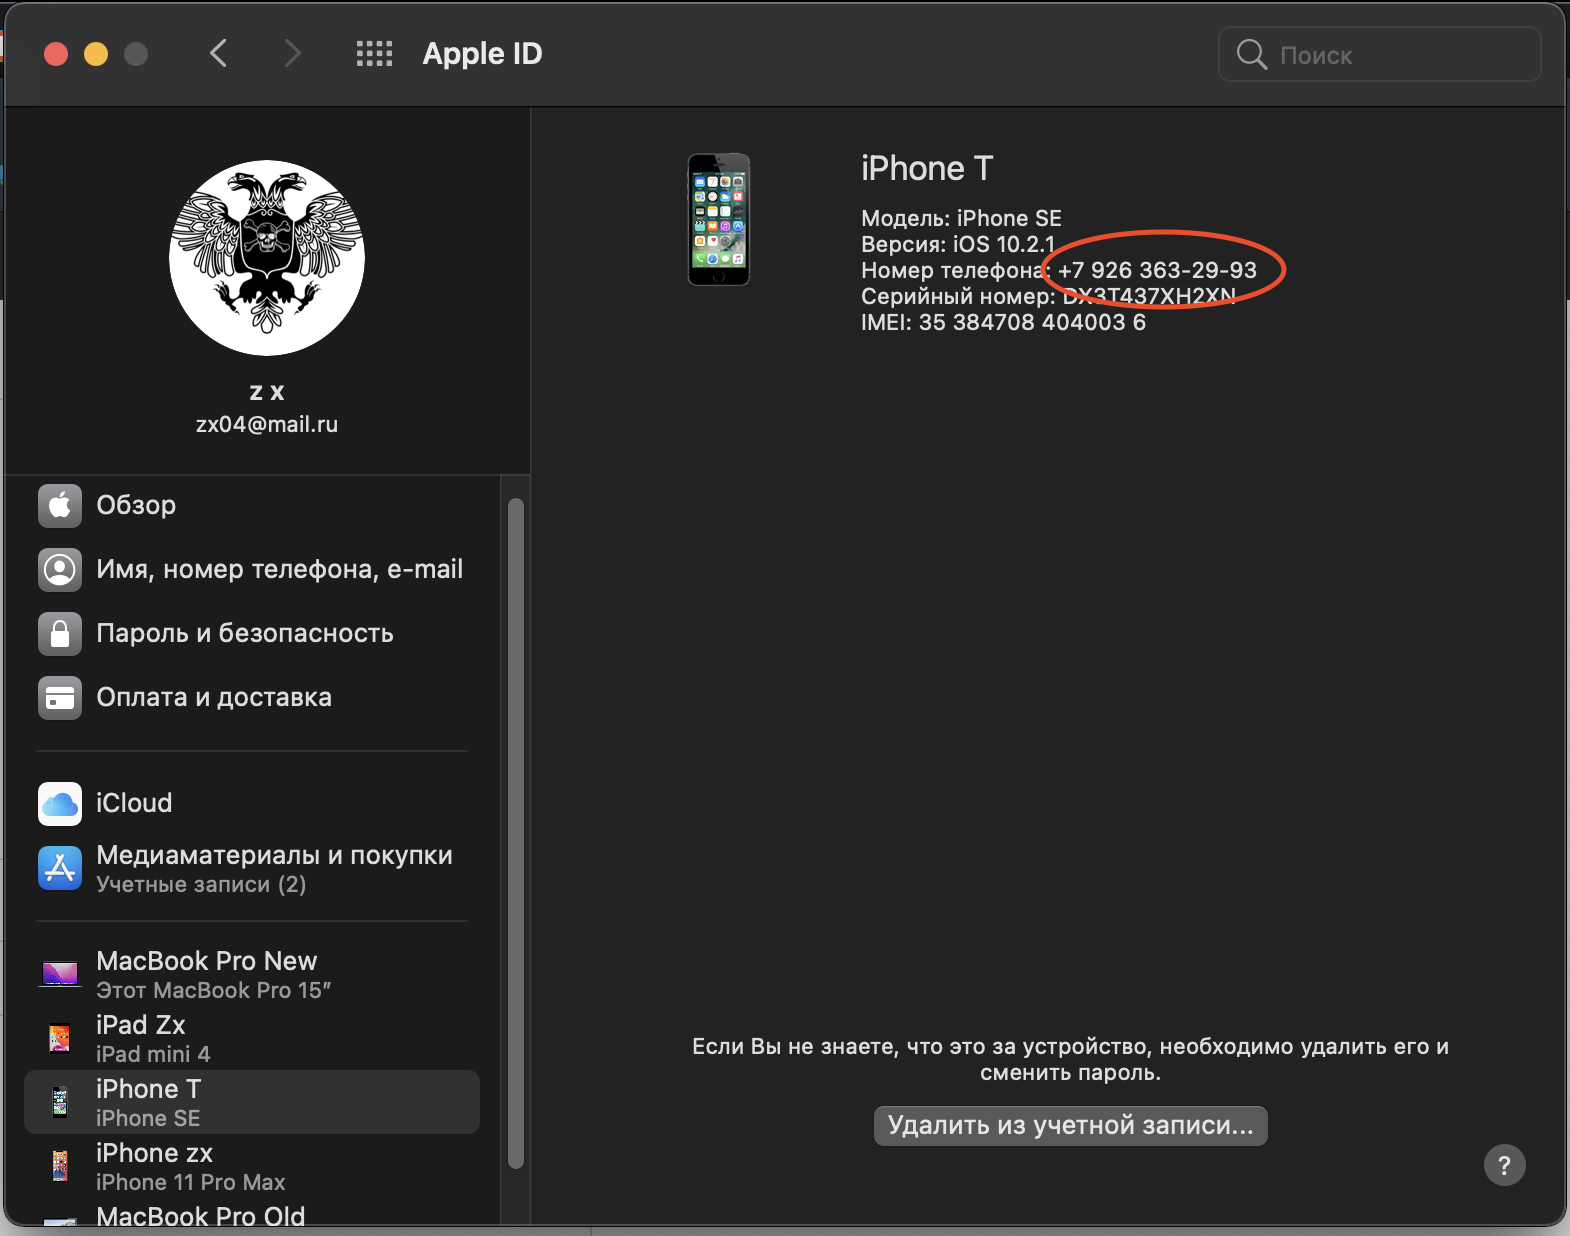Click the zx04@mail.ru email text
Image resolution: width=1570 pixels, height=1236 pixels.
tap(267, 424)
